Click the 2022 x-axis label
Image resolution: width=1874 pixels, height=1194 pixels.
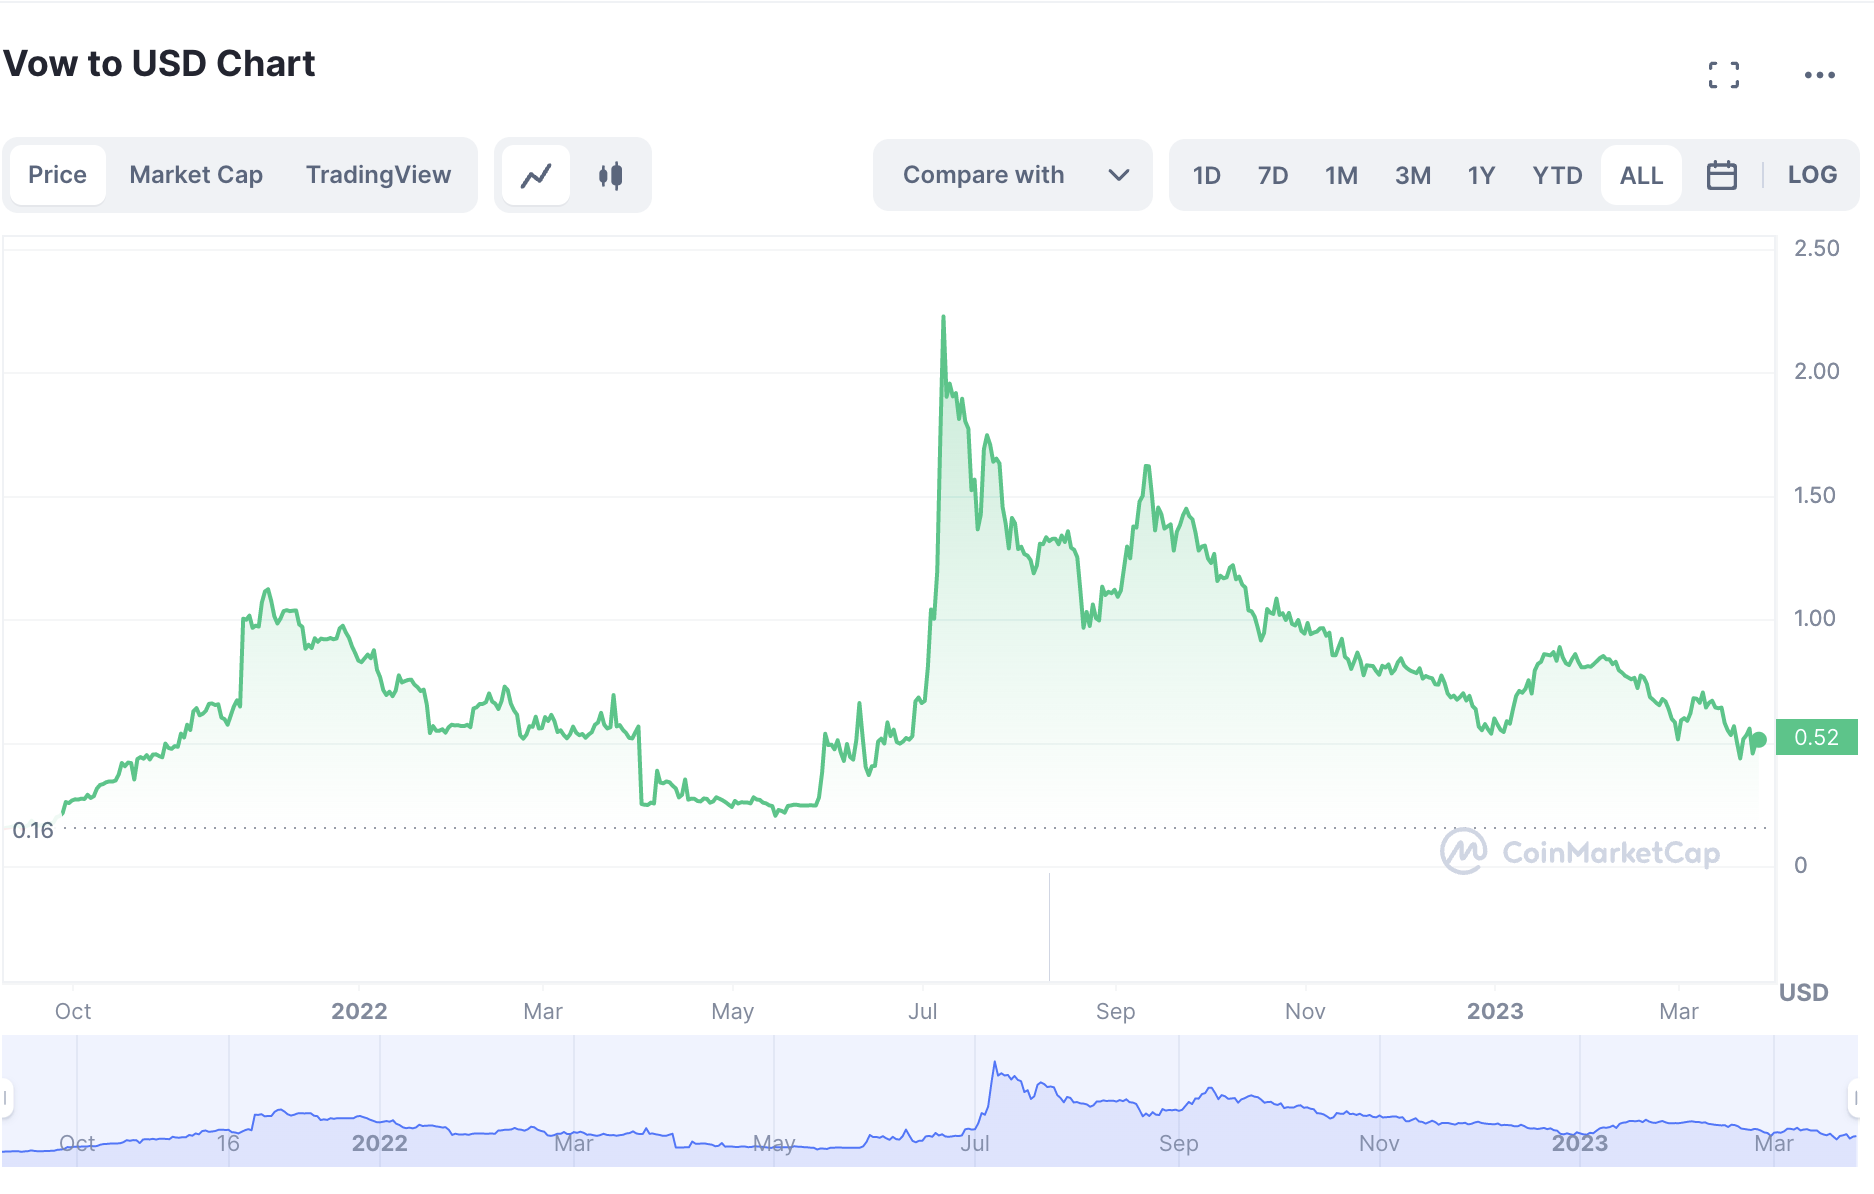(359, 1011)
